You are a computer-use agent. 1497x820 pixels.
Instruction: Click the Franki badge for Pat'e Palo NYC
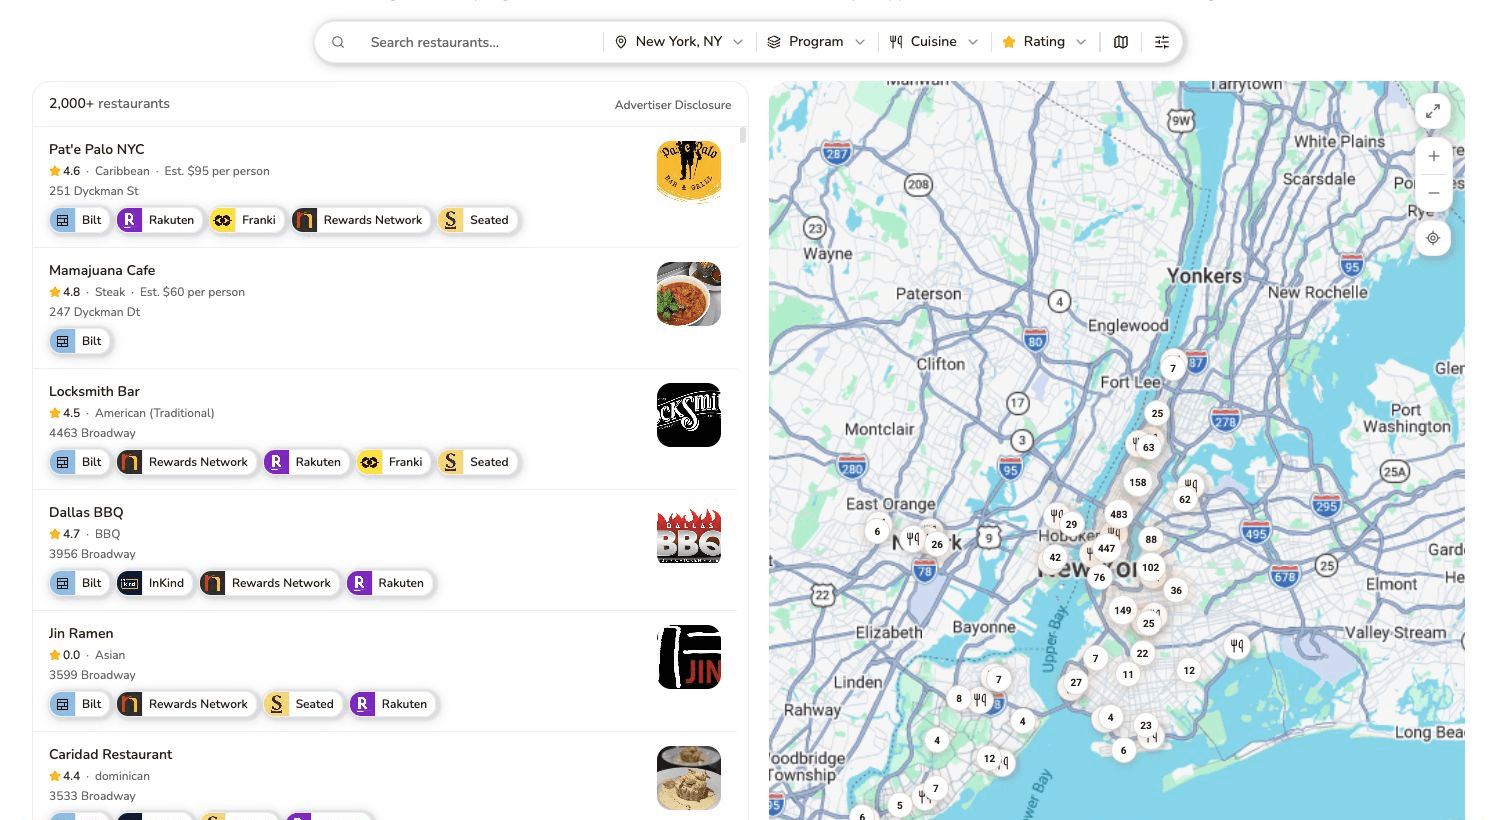247,220
